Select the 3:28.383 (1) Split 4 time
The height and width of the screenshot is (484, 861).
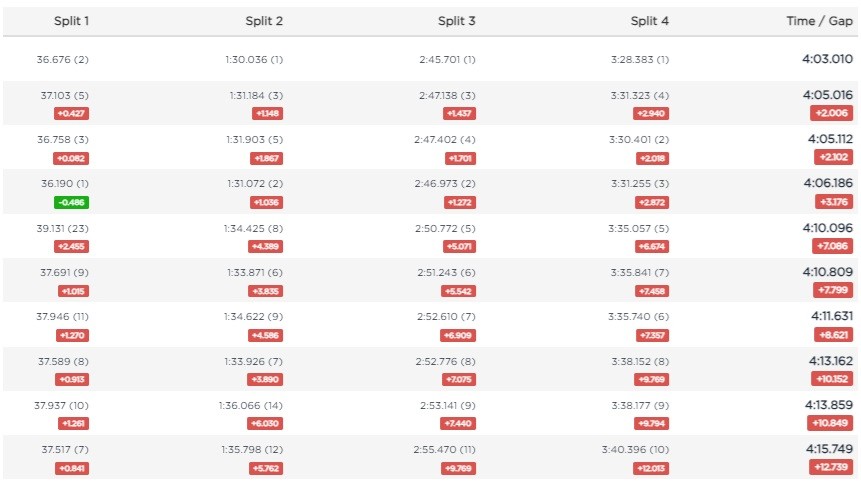640,59
